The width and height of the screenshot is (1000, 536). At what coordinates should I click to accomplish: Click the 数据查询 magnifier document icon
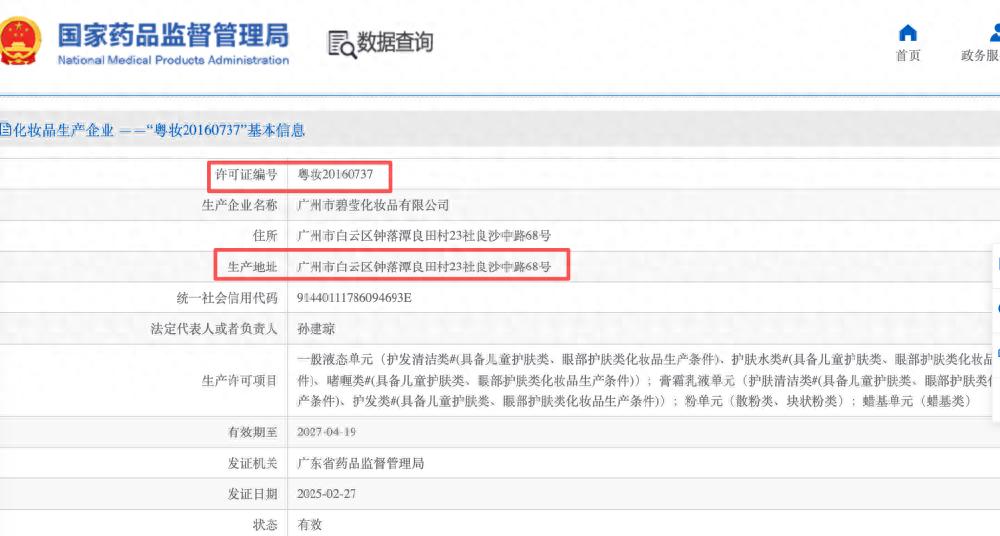pos(341,44)
